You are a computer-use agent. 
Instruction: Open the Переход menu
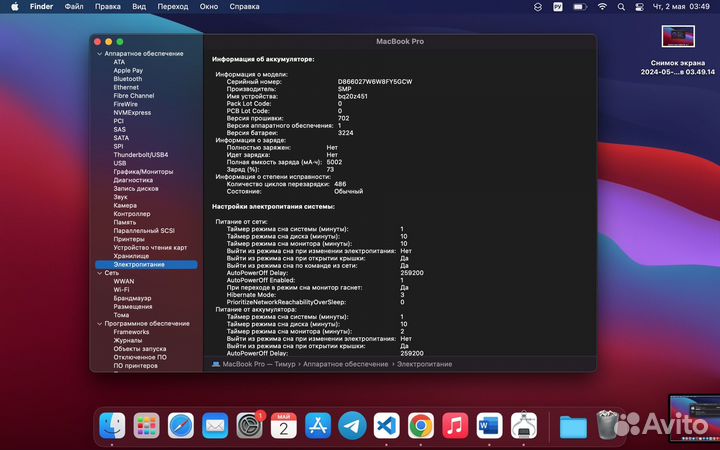point(173,6)
